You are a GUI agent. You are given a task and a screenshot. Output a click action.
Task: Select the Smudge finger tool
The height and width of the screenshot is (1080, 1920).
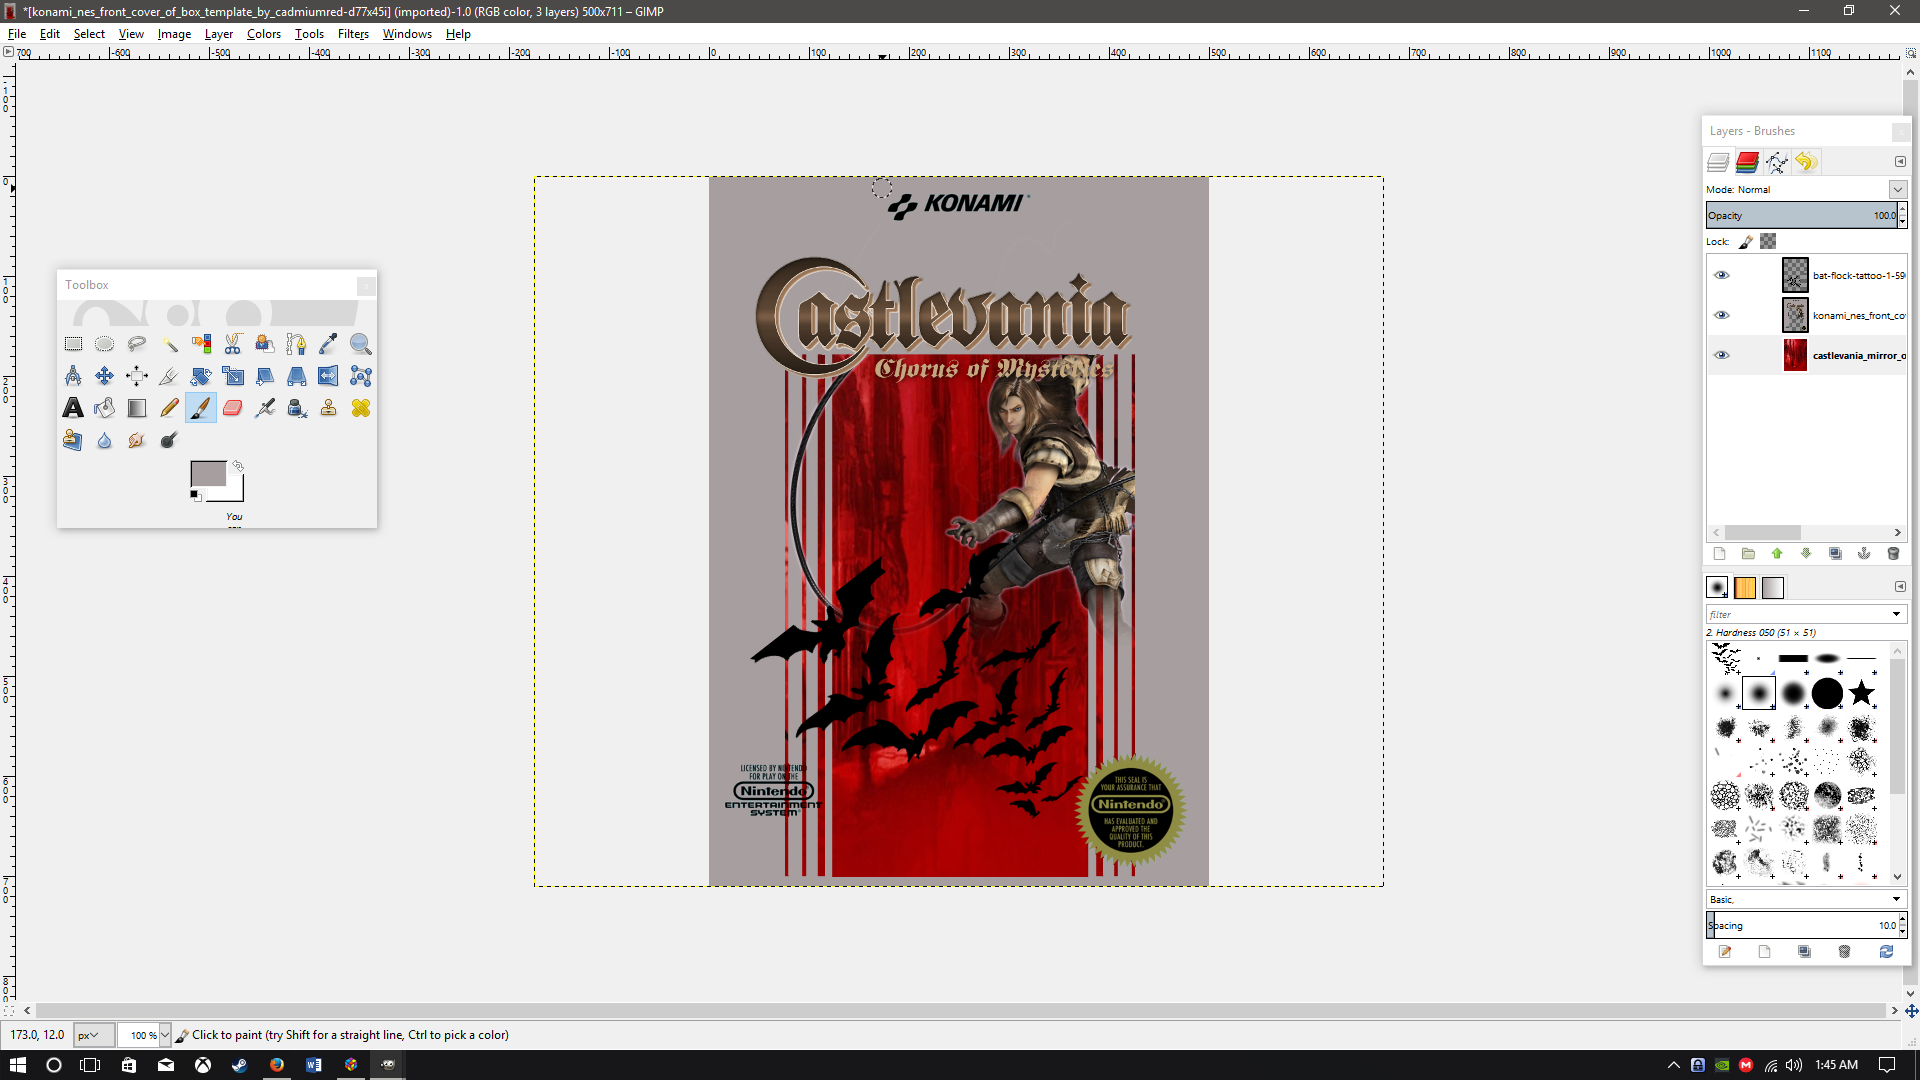click(x=137, y=440)
